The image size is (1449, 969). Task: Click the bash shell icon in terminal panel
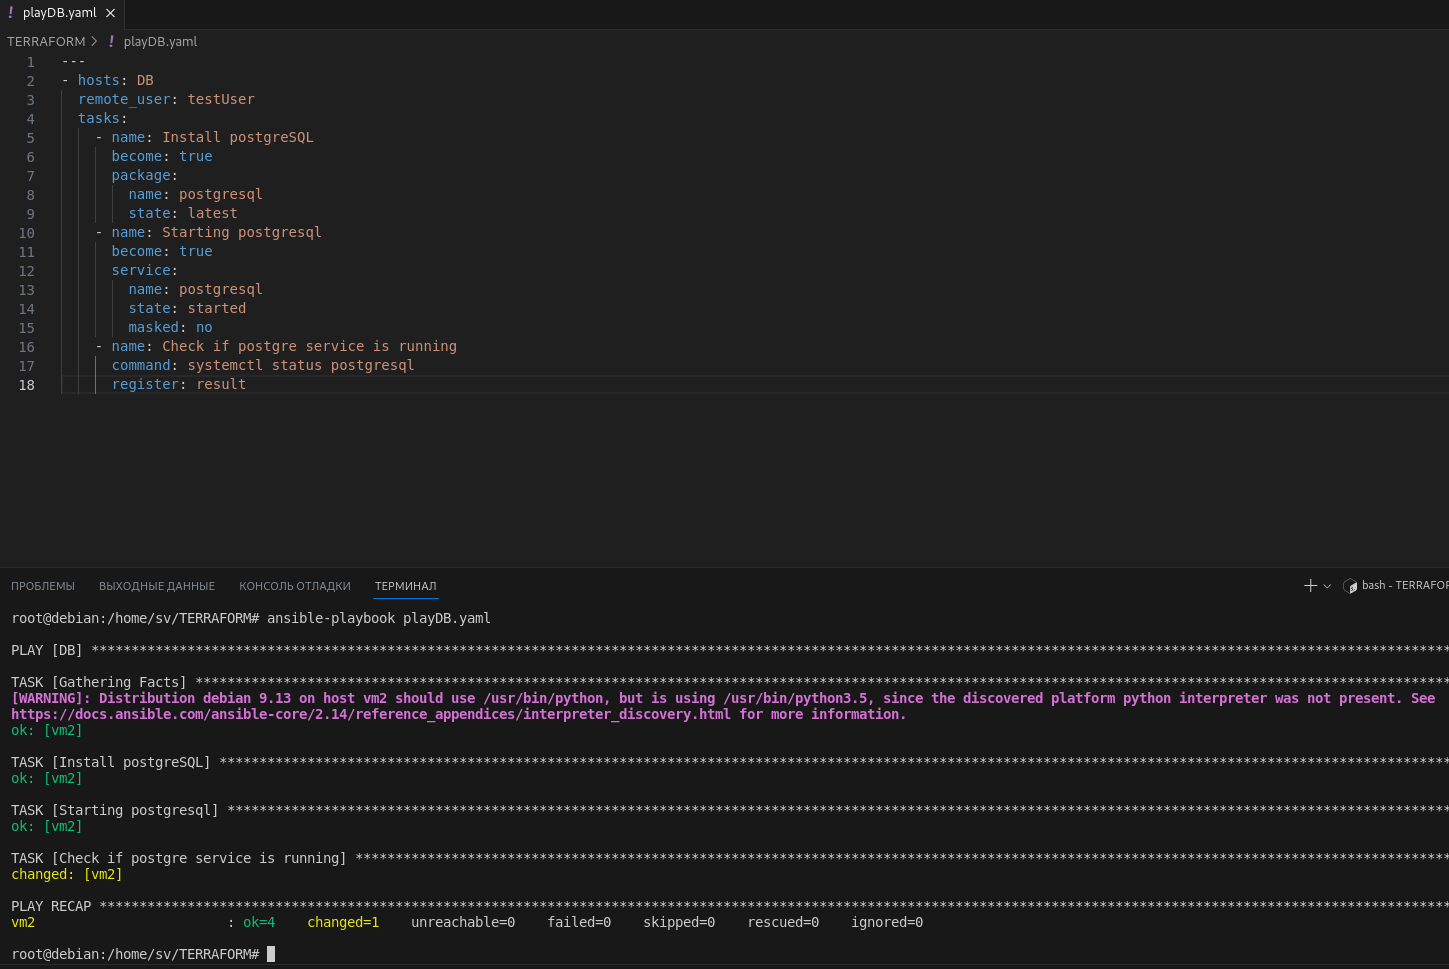1350,586
